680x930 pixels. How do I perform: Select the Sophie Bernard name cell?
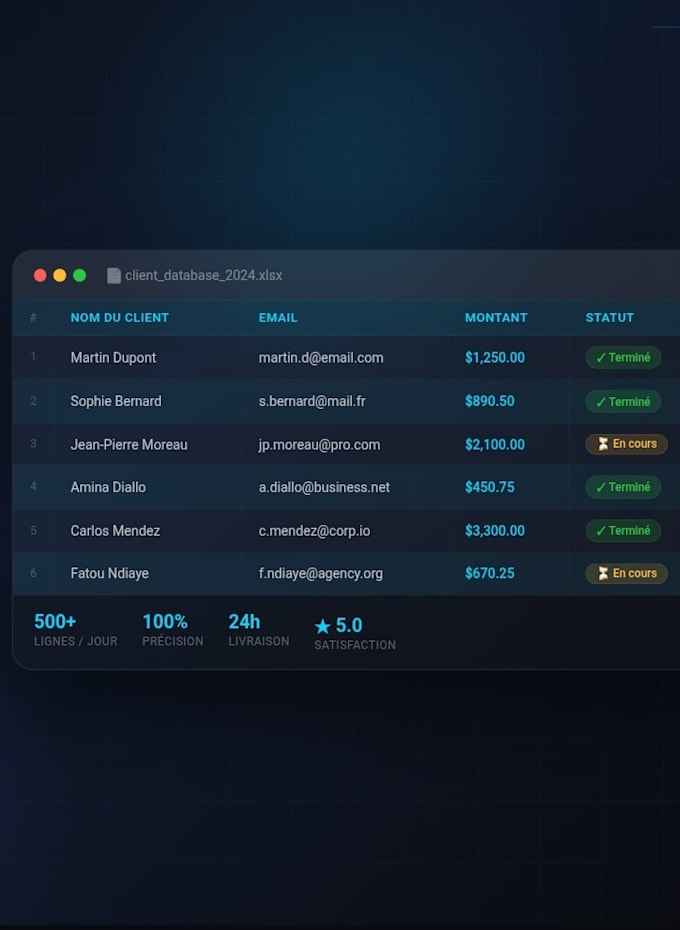[x=116, y=401]
